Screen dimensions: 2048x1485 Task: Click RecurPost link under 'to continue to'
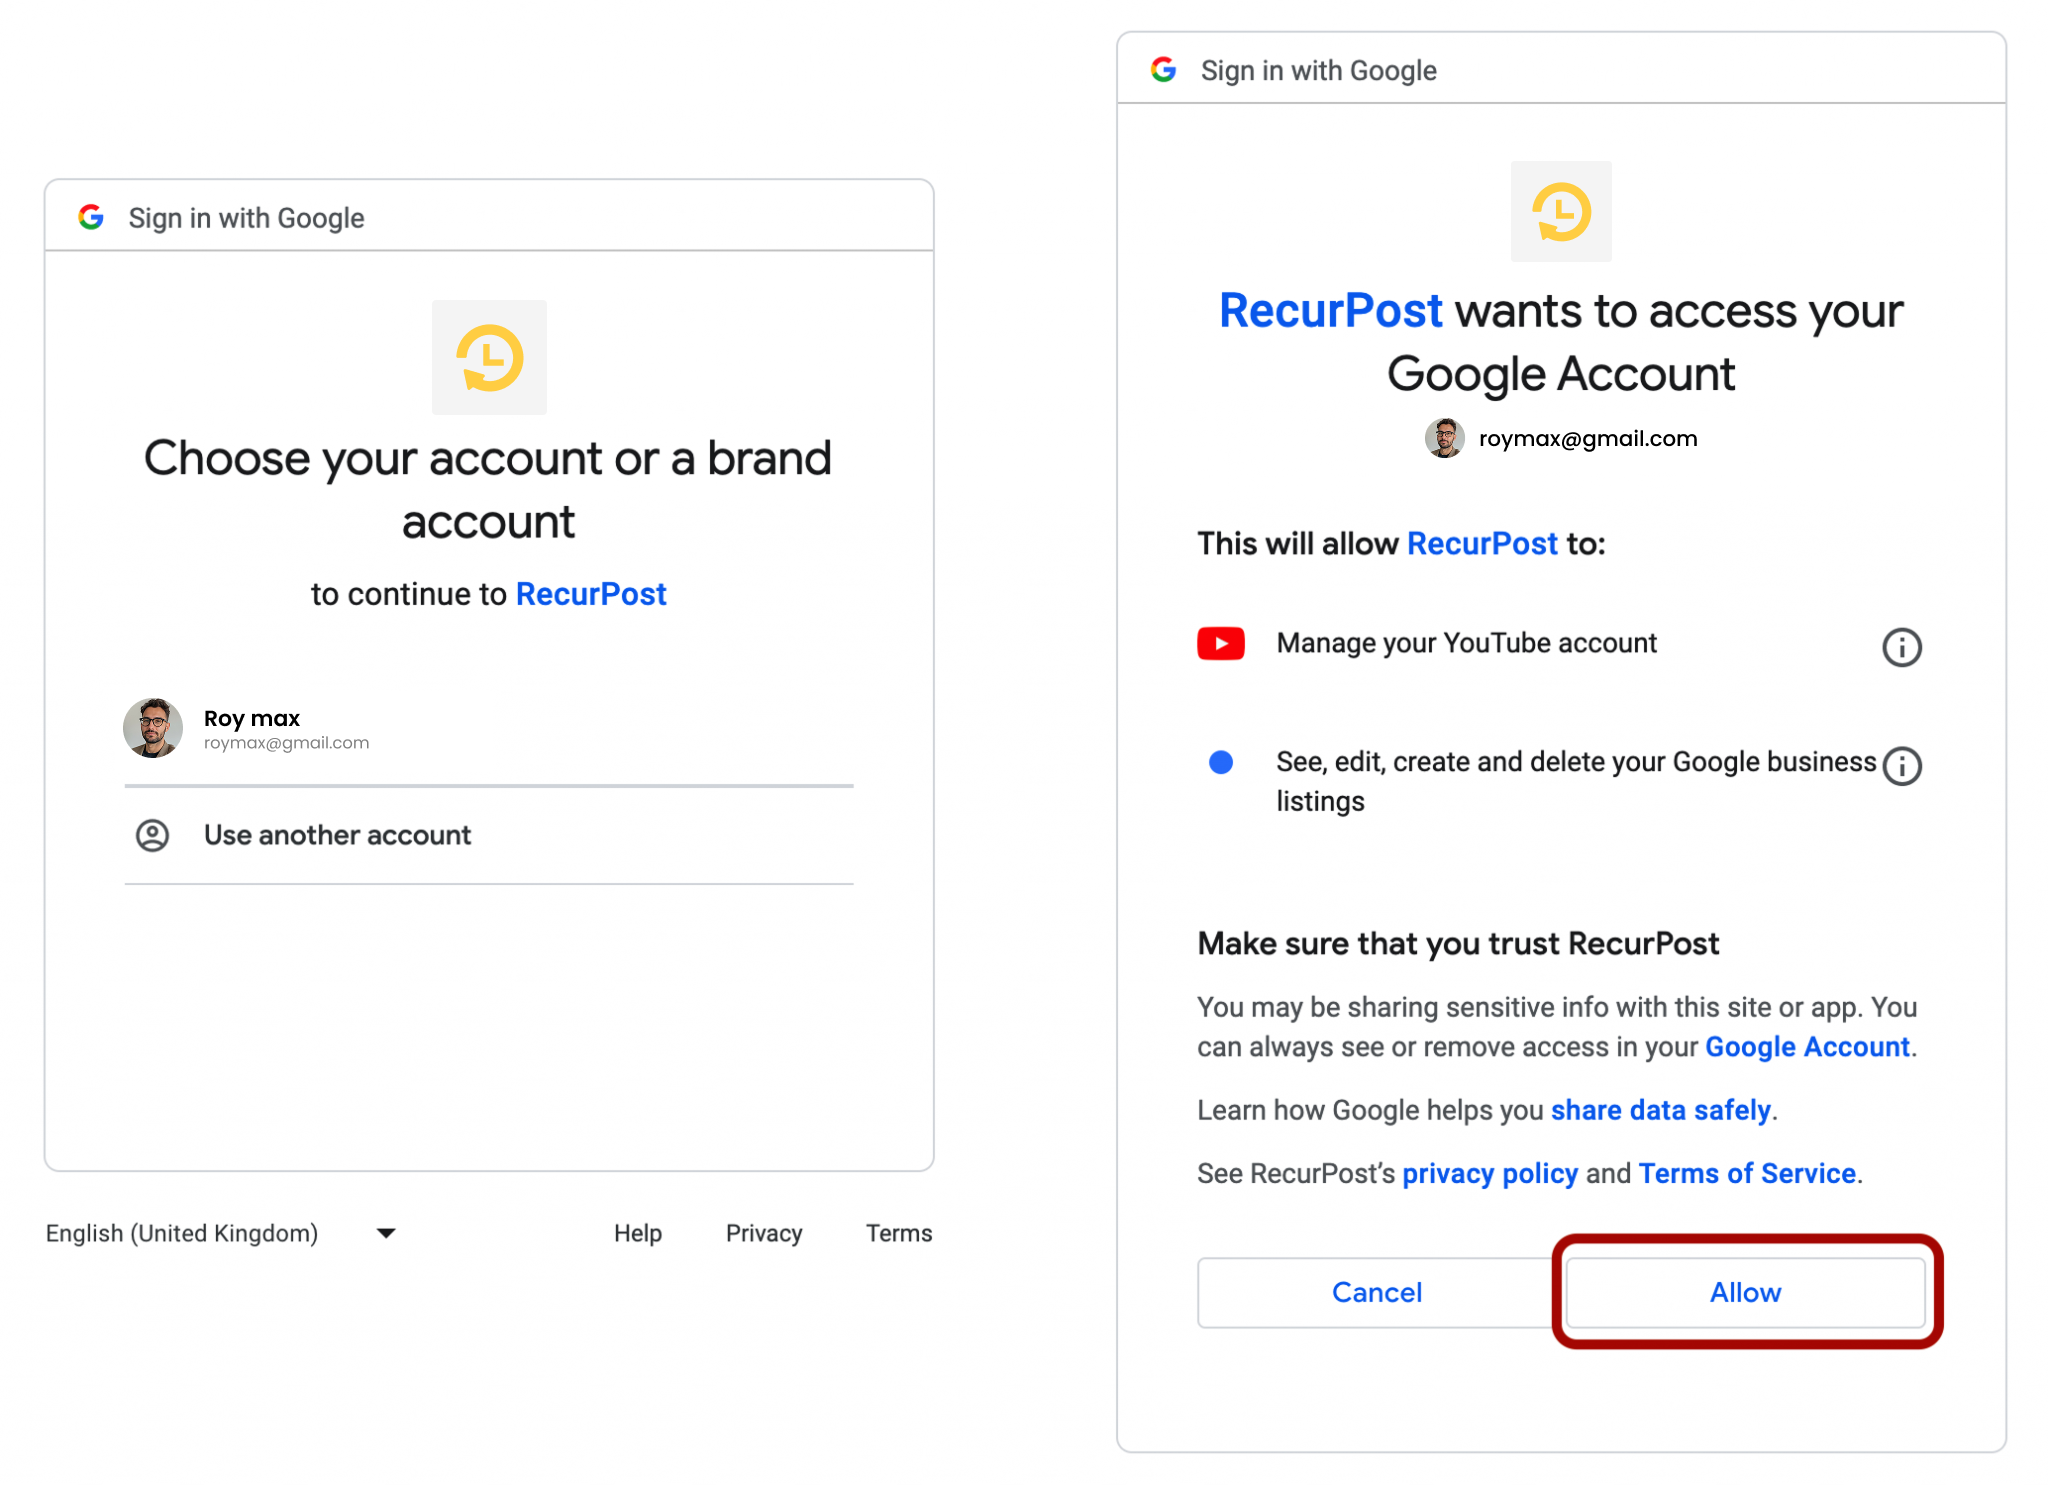coord(591,594)
